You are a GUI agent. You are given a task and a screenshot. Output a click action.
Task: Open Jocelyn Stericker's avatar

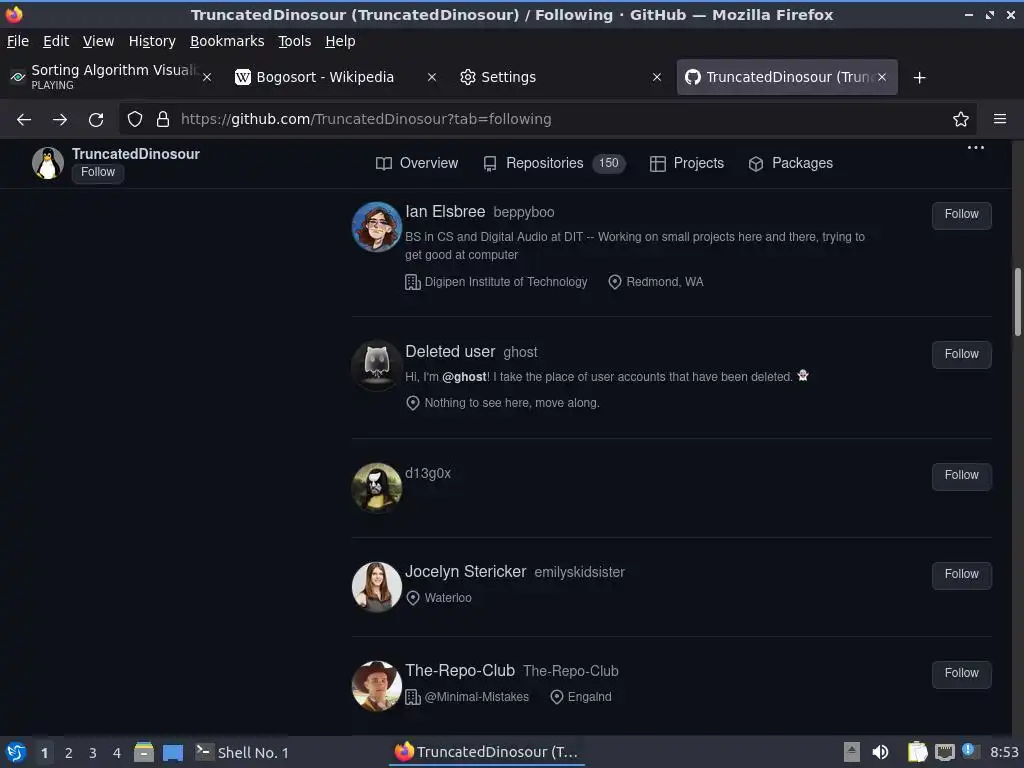coord(377,586)
